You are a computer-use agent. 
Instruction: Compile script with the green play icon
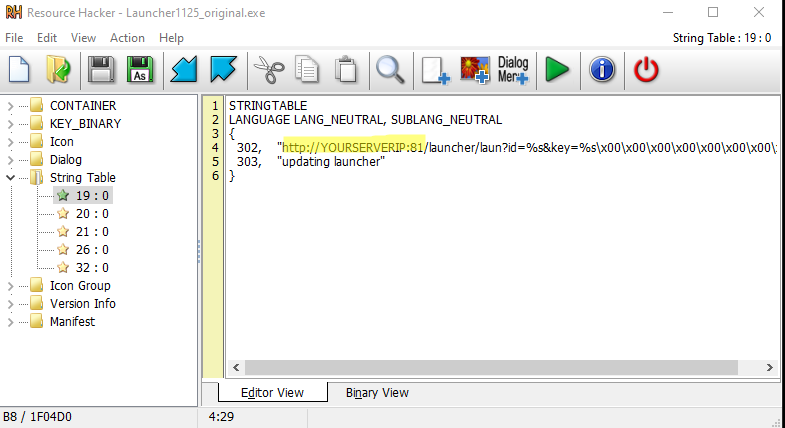557,70
